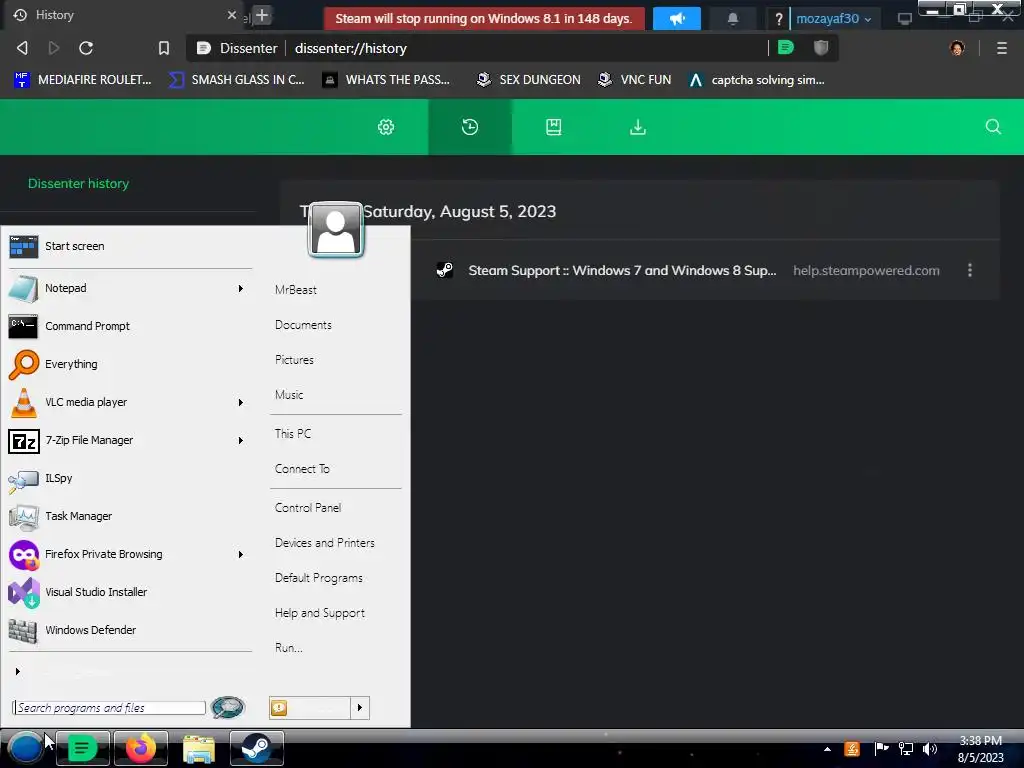The width and height of the screenshot is (1024, 768).
Task: Open Devices and Printers
Action: (325, 543)
